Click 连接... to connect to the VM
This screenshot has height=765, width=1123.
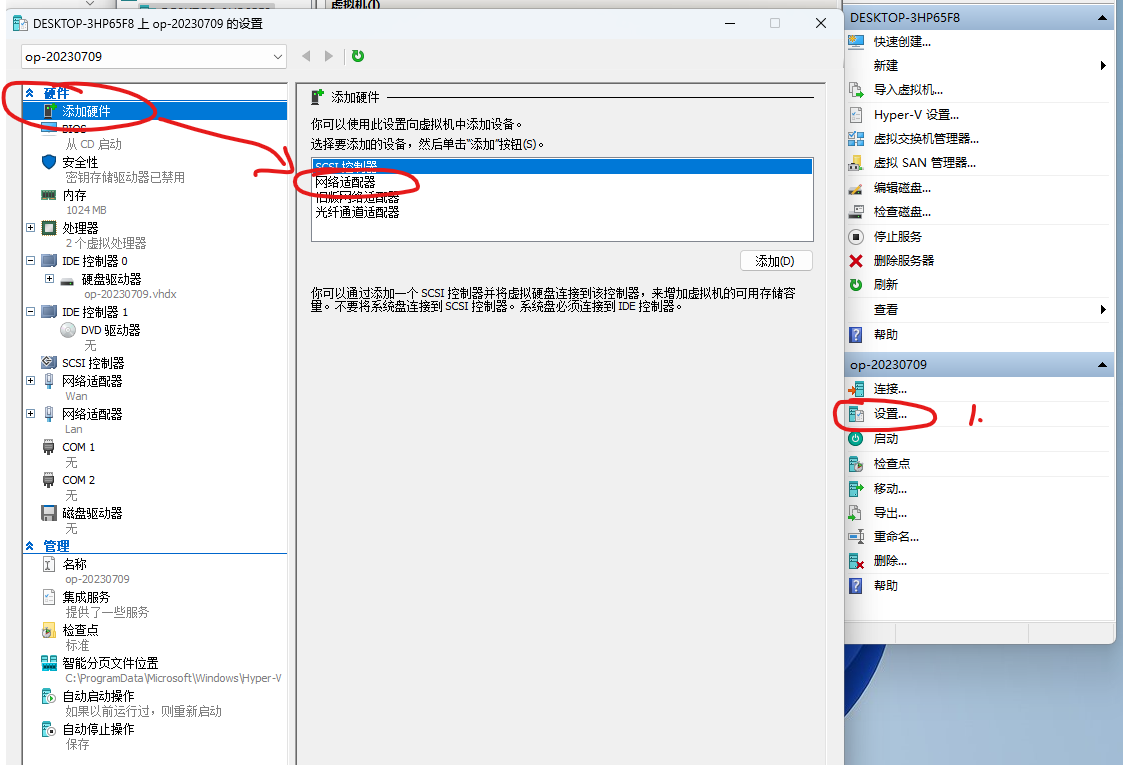click(x=890, y=389)
